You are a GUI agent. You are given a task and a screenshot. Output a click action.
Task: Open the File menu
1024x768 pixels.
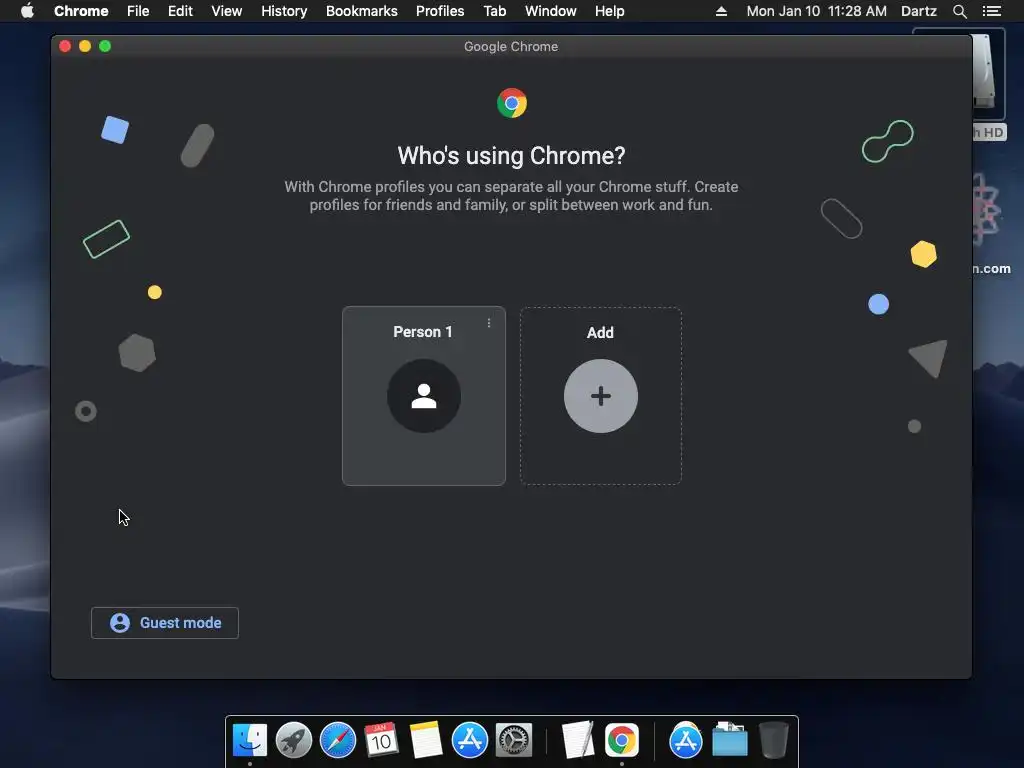[138, 11]
